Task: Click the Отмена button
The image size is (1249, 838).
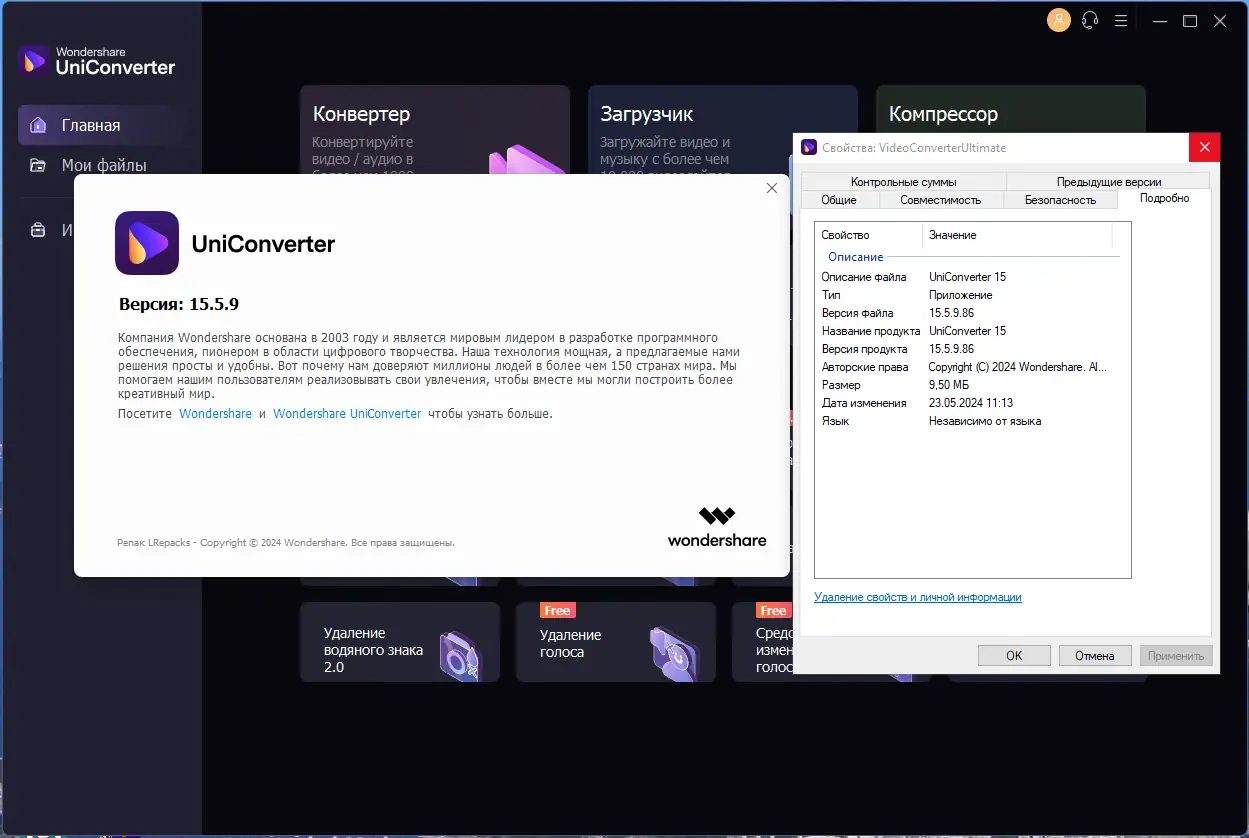Action: [x=1095, y=656]
